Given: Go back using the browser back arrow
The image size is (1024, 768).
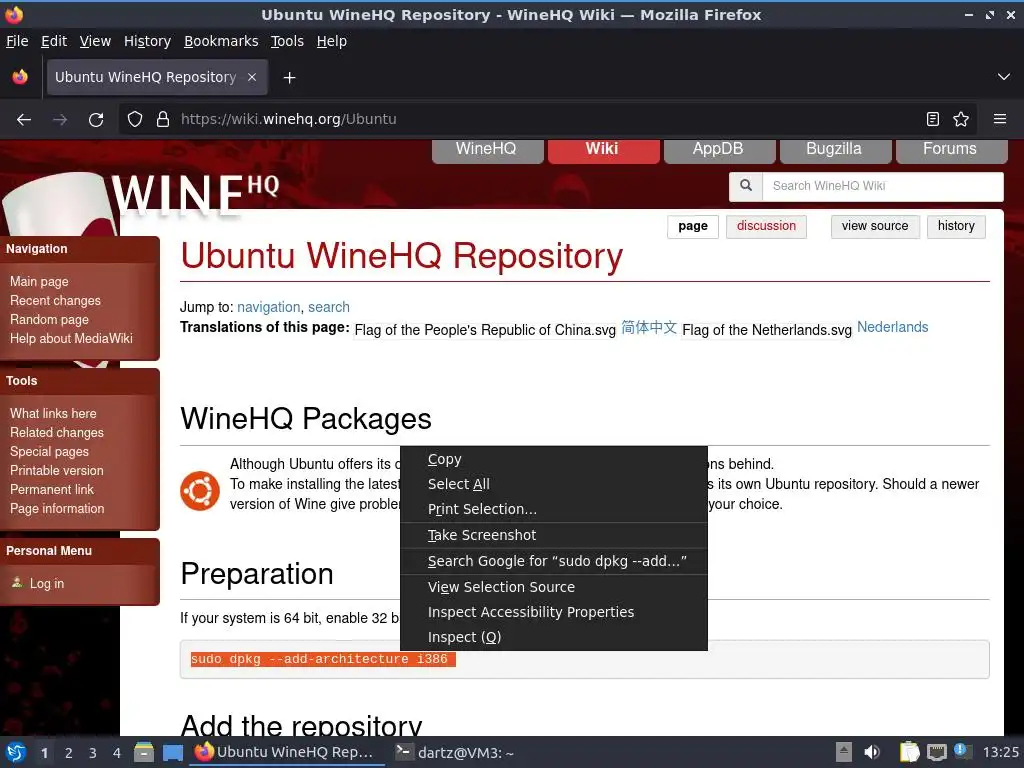Looking at the screenshot, I should pyautogui.click(x=24, y=120).
